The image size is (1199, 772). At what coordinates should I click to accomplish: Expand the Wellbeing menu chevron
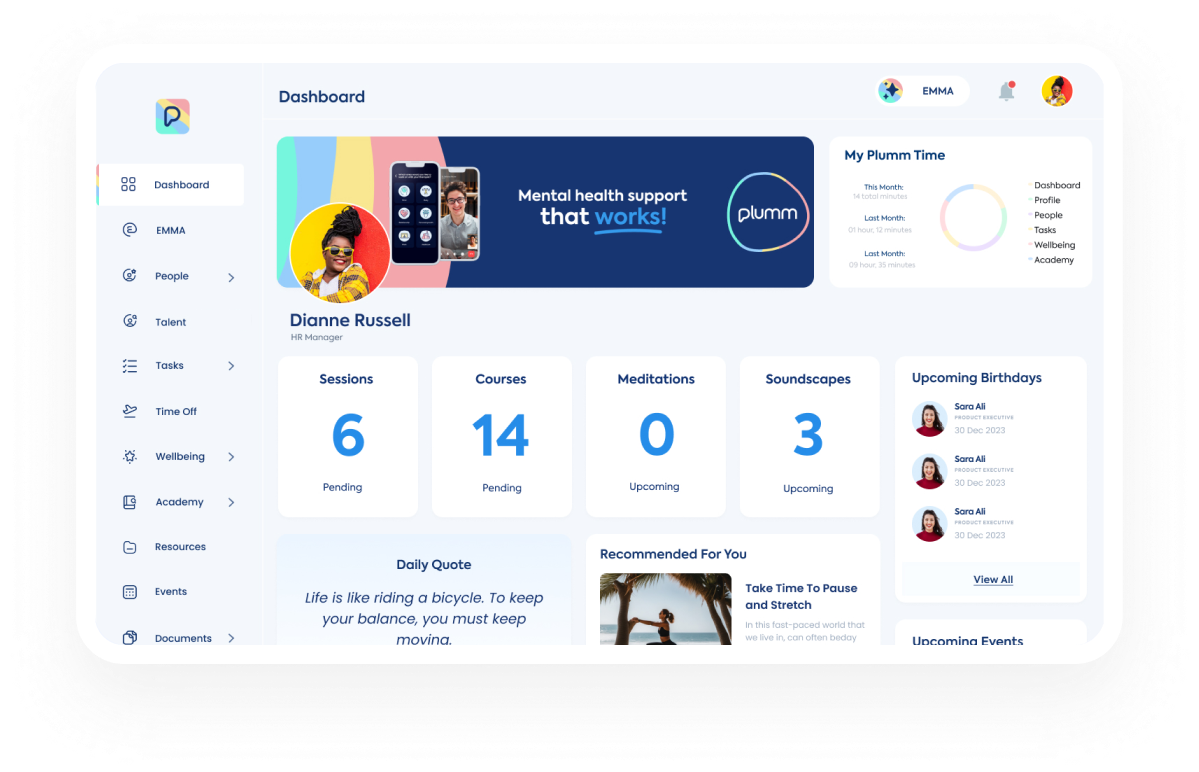[x=231, y=456]
